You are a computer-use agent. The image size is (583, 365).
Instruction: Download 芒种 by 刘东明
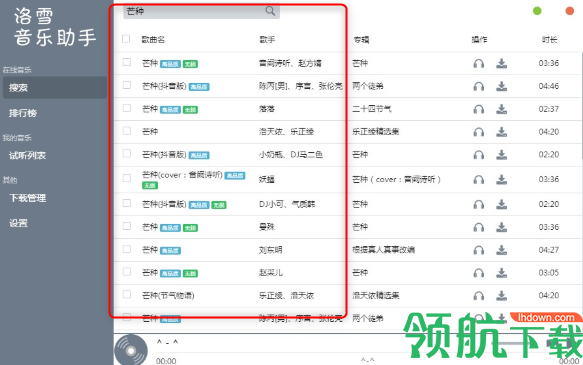(502, 250)
